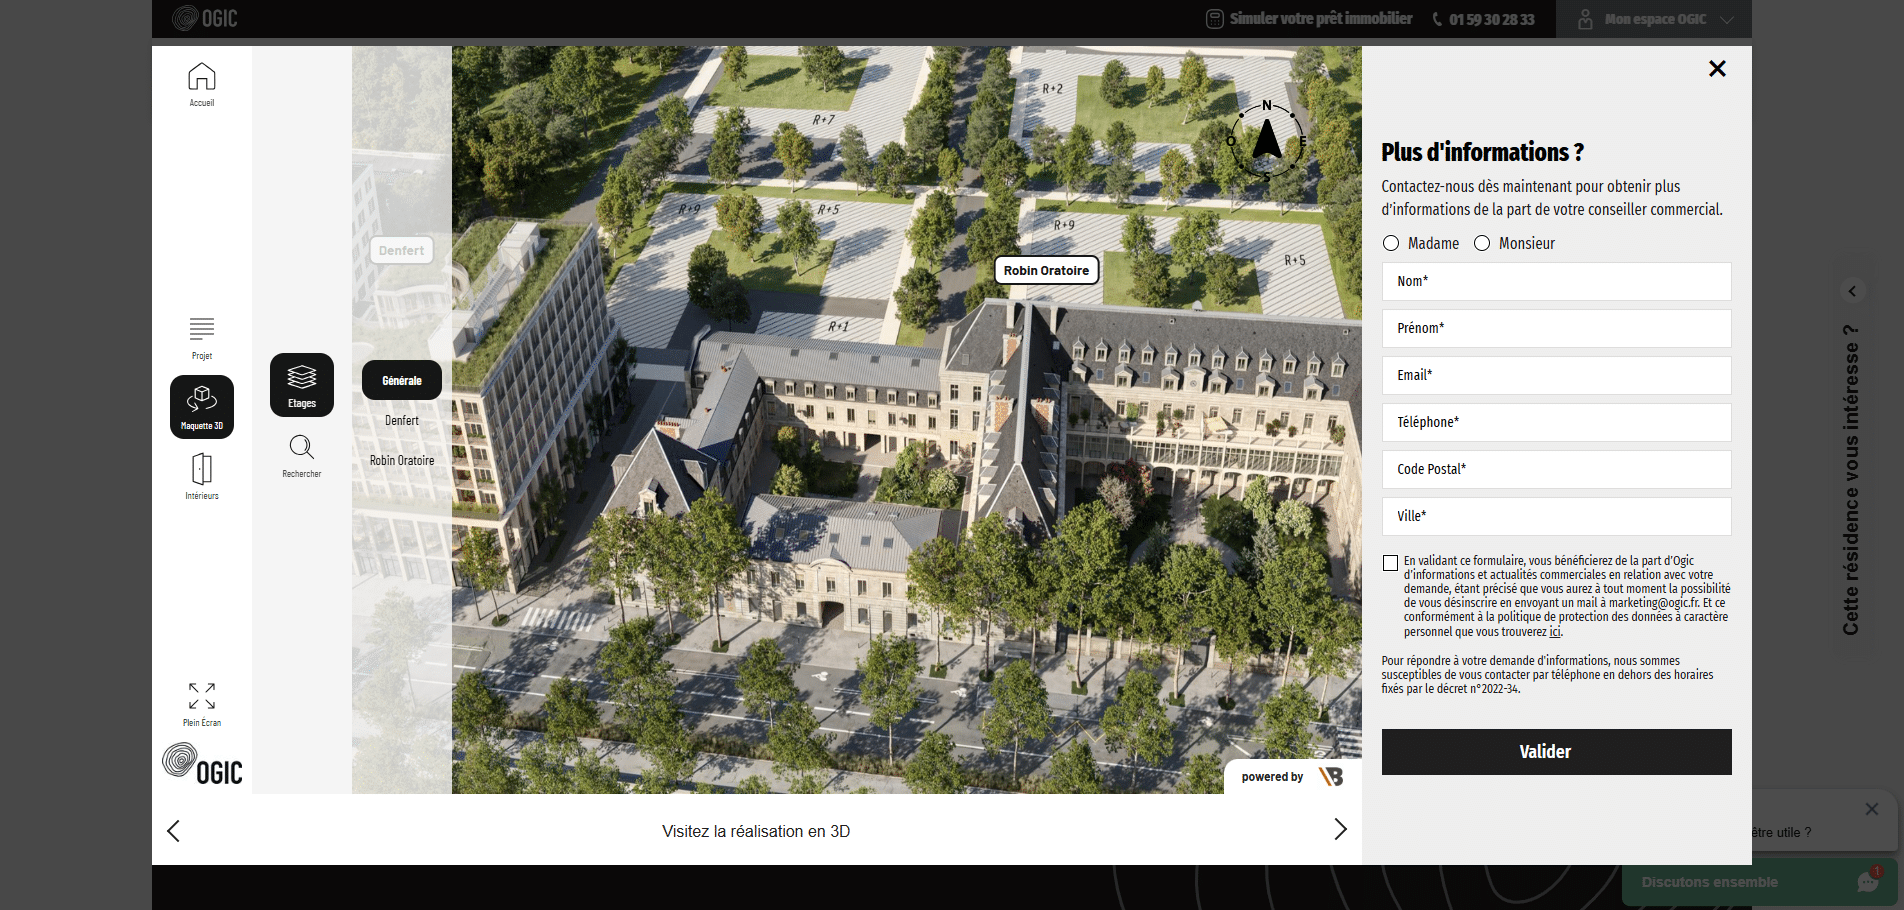This screenshot has height=910, width=1904.
Task: Select the Monsieur radio button
Action: (1482, 243)
